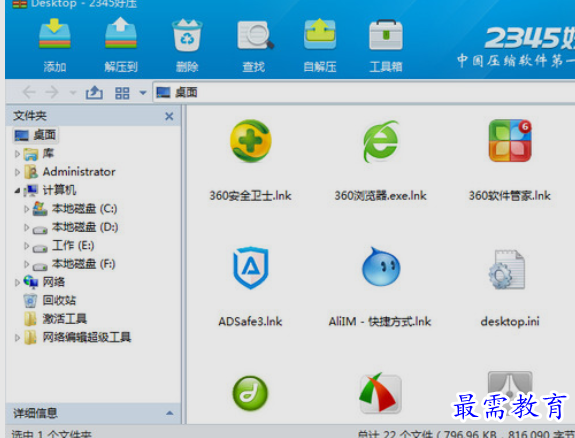Click the desktop.ini file name
Viewport: 575px width, 438px height.
(x=510, y=322)
